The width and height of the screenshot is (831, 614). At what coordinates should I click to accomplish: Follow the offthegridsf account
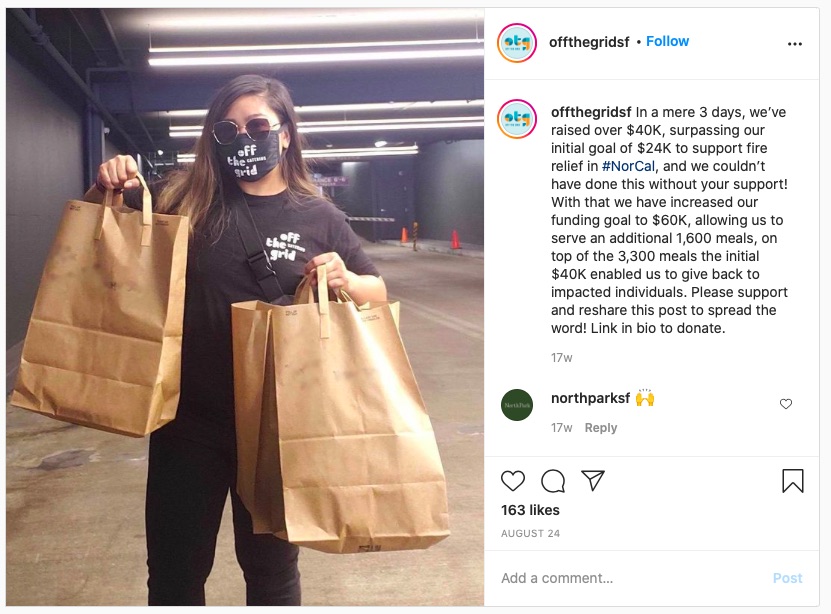667,41
